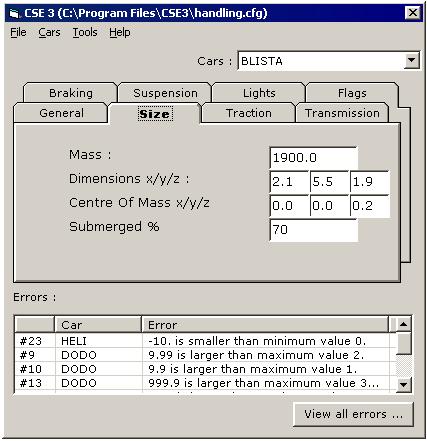427x441 pixels.
Task: Click the Centre Of Mass y field
Action: click(x=330, y=206)
